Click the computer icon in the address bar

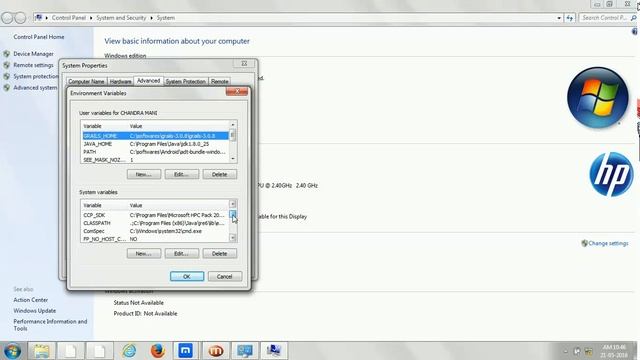[x=38, y=18]
